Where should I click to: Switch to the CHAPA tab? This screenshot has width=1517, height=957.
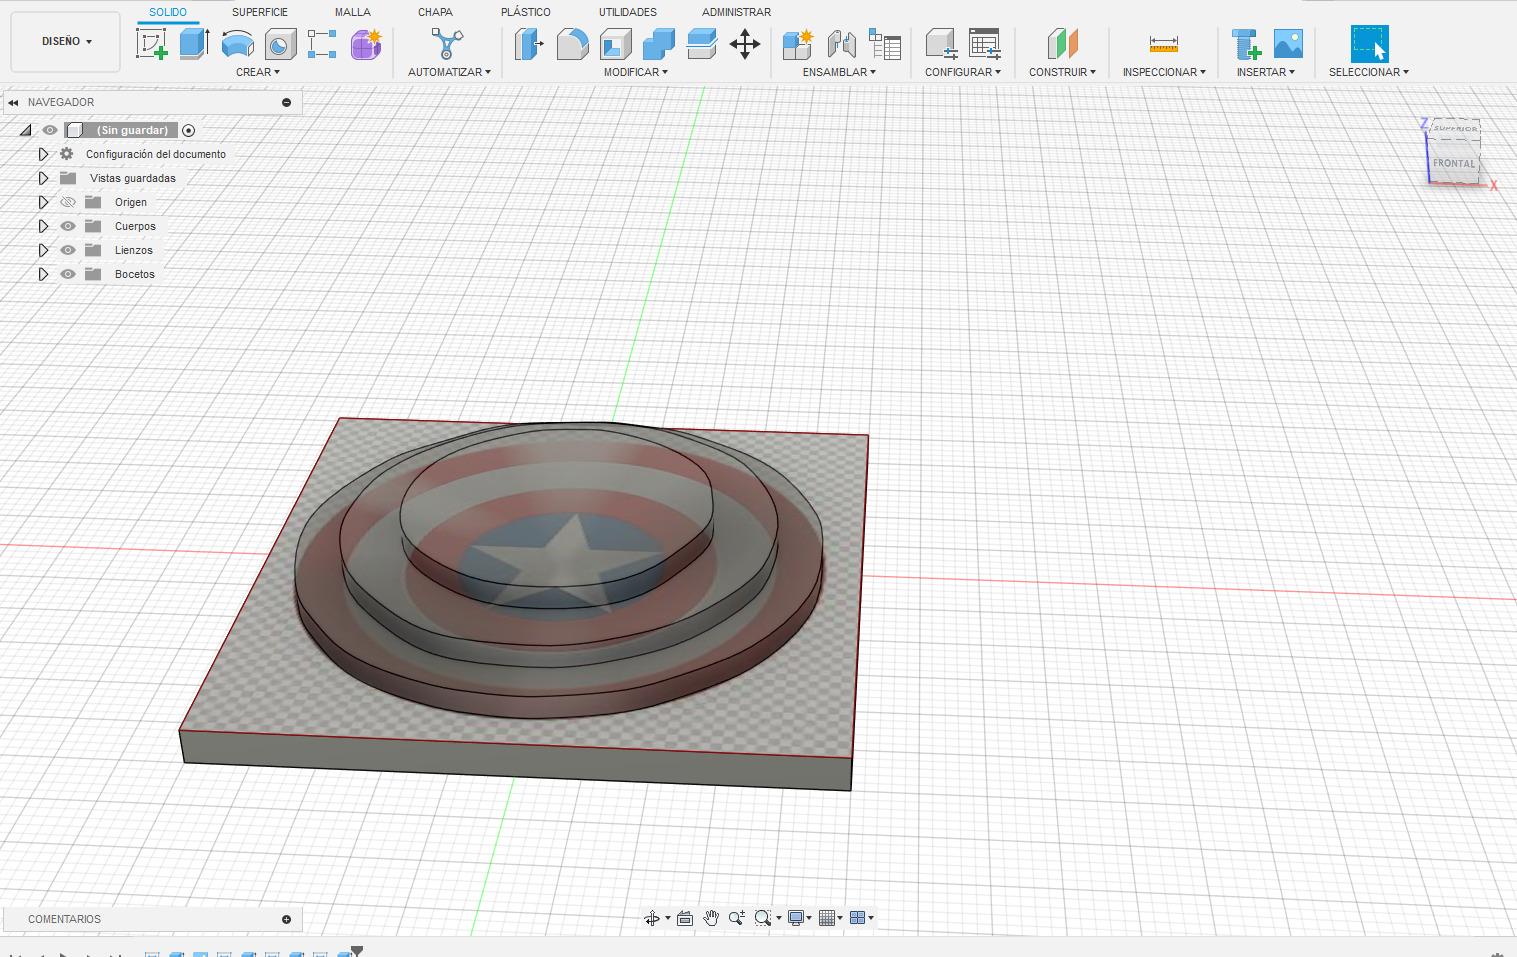point(435,12)
